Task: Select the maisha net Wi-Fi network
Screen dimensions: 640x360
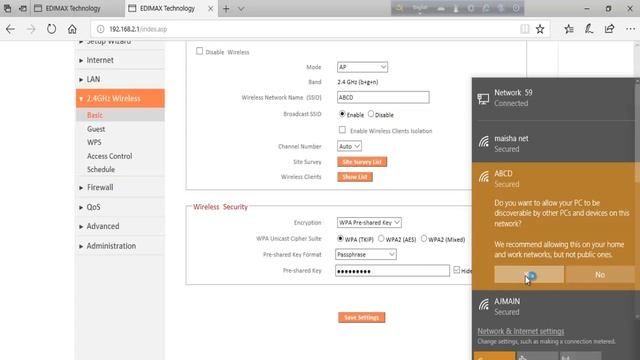Action: click(x=554, y=143)
